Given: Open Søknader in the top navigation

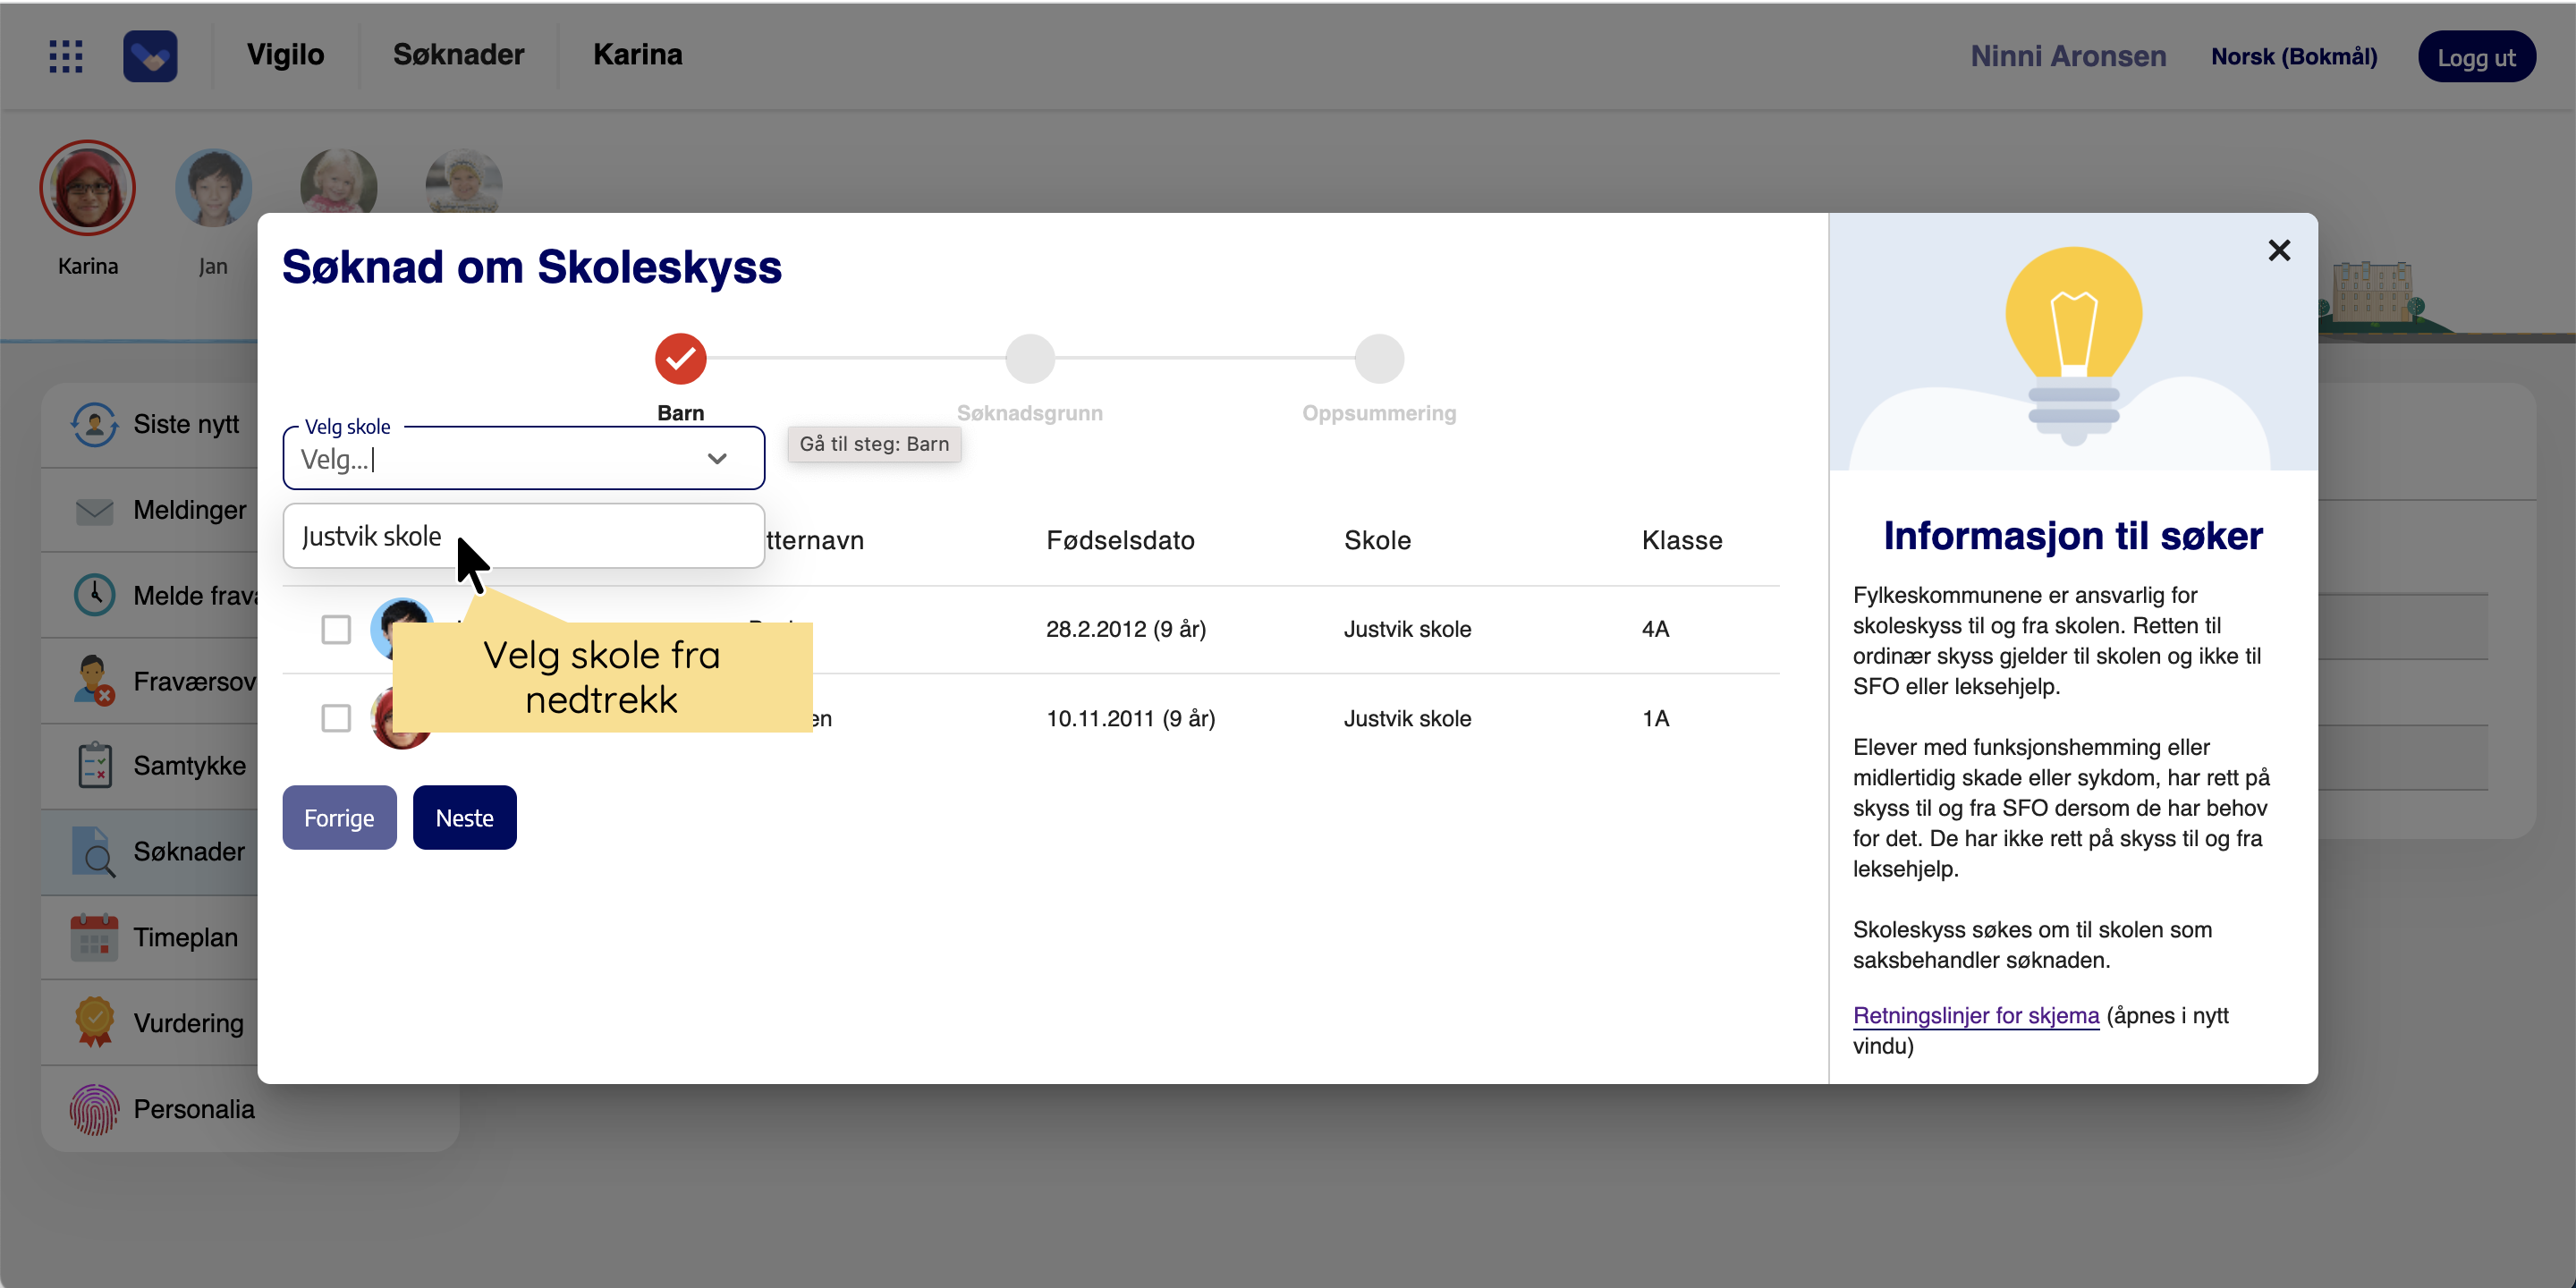Looking at the screenshot, I should [x=458, y=55].
